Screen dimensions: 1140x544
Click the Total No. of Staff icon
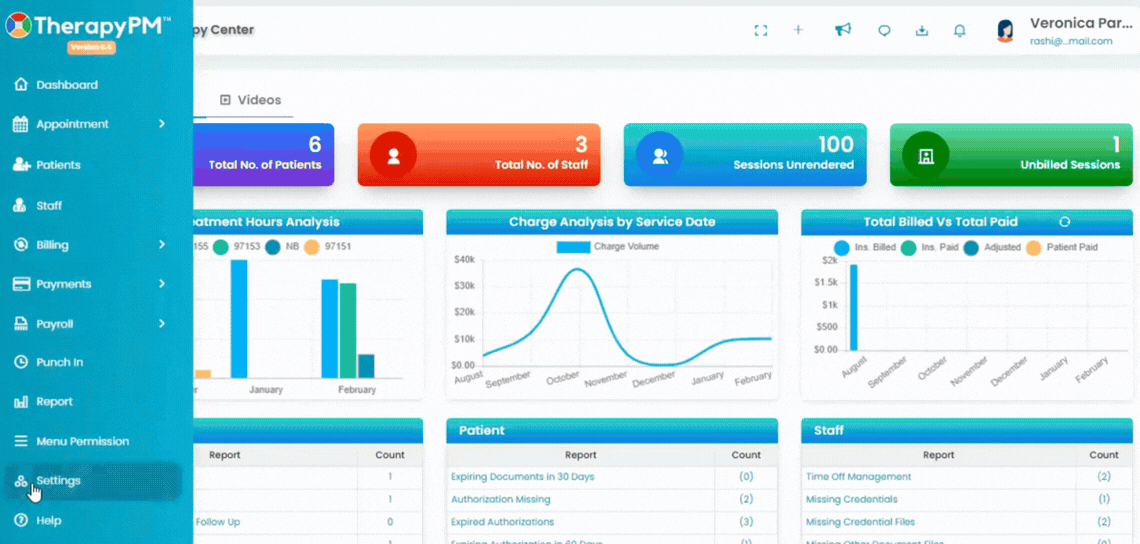pos(393,156)
